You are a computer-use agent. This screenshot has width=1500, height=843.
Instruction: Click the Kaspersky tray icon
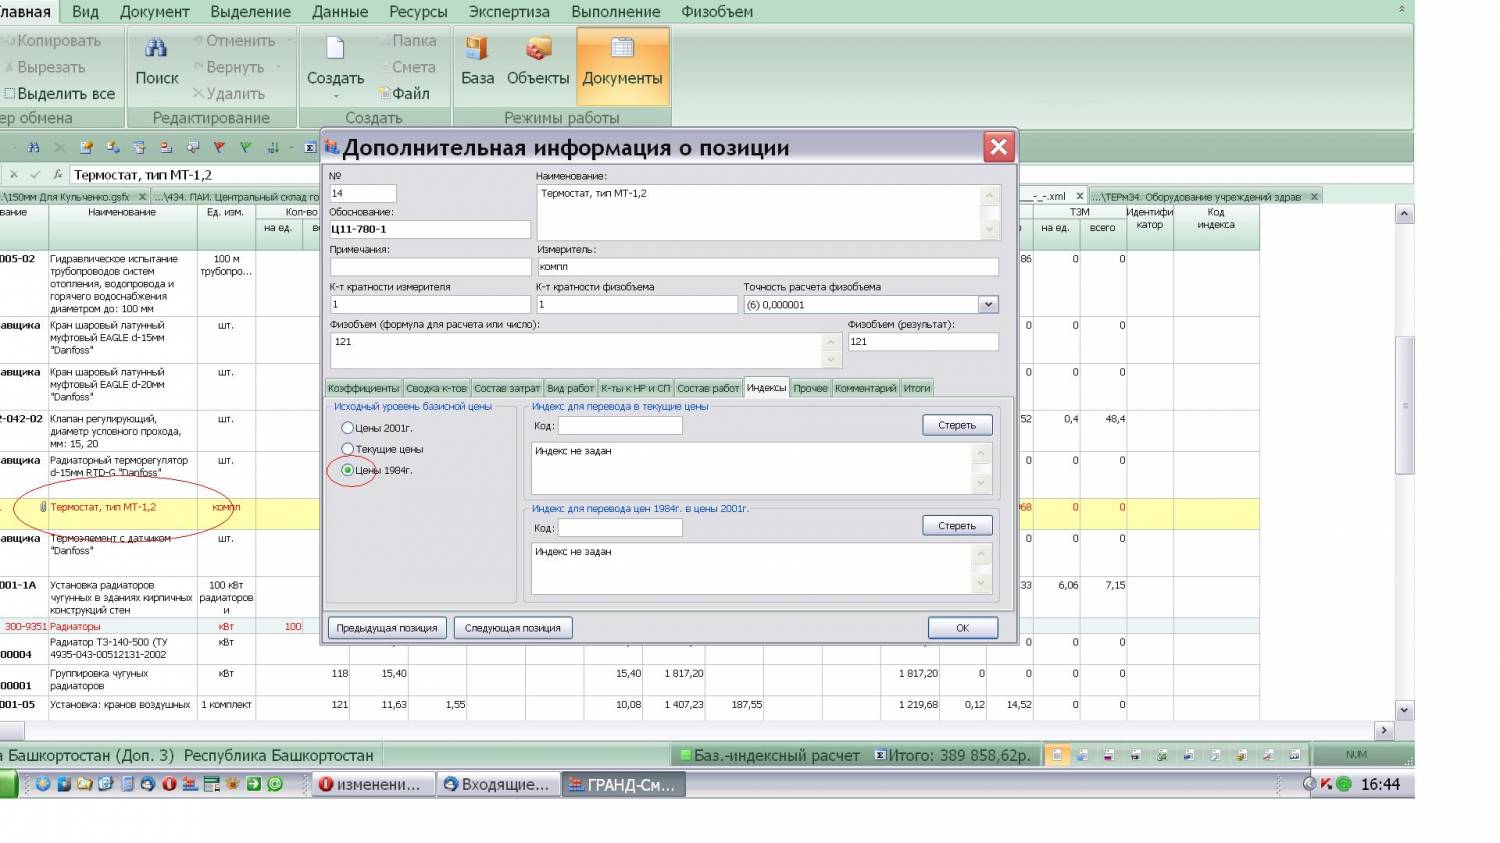1326,784
